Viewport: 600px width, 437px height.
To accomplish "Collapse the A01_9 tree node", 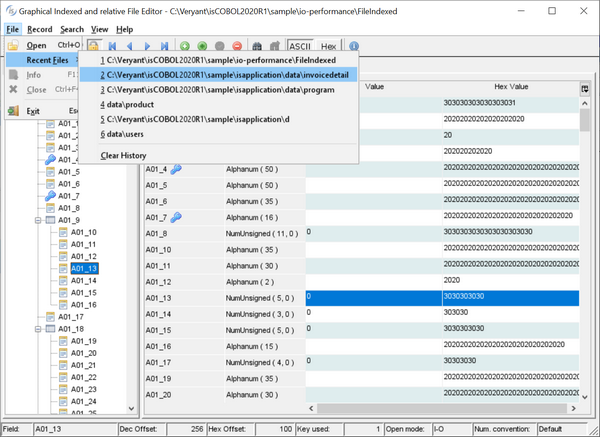I will pyautogui.click(x=39, y=220).
